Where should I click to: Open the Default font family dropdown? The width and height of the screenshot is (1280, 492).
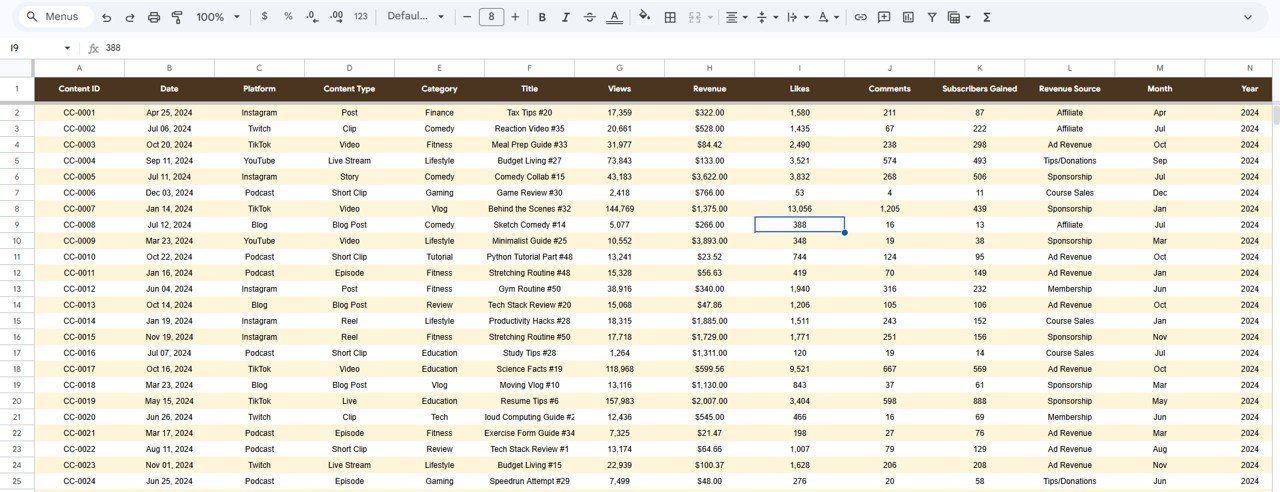[415, 17]
